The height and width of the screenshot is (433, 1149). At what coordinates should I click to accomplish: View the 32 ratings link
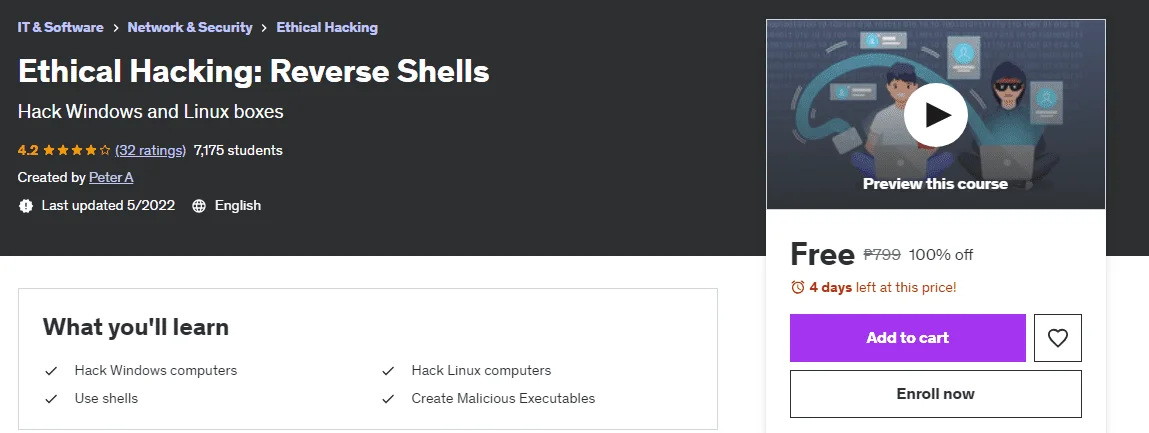coord(150,151)
